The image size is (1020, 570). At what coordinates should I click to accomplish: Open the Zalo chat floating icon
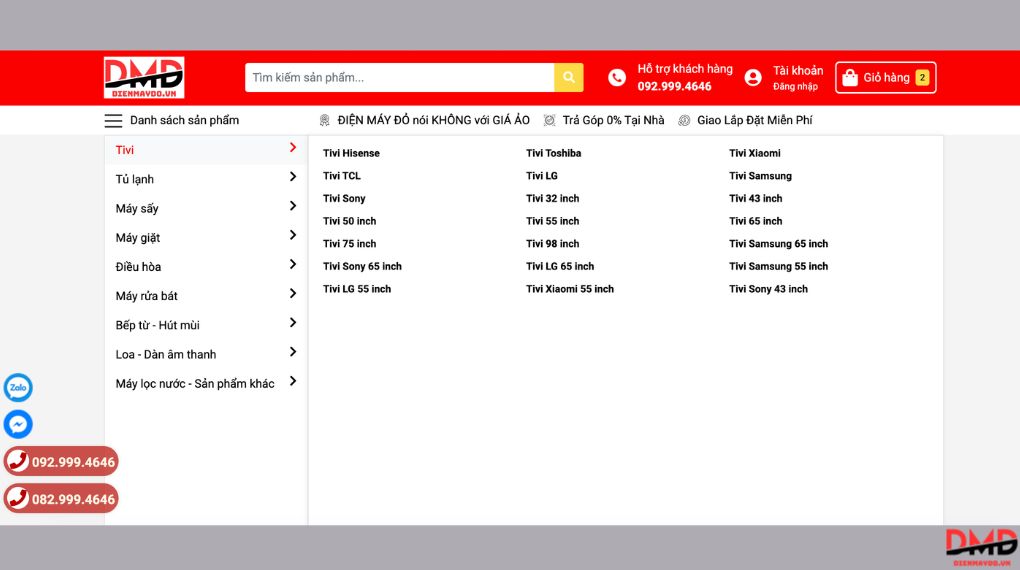[x=18, y=387]
